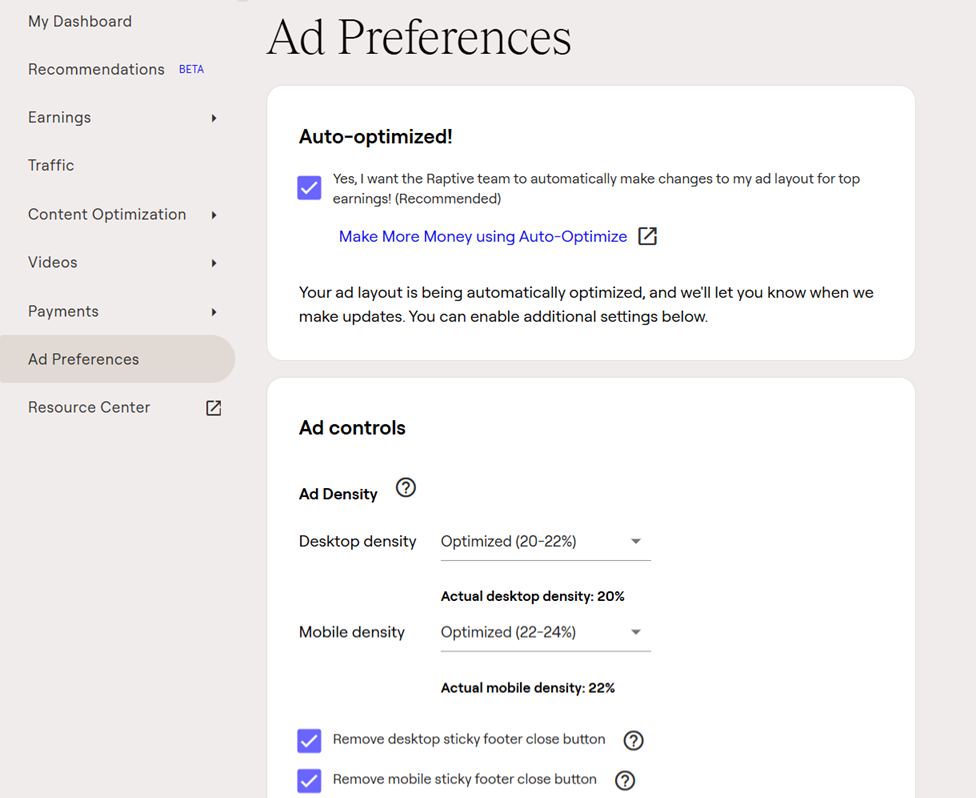Click external link icon beside Resource Center
This screenshot has width=976, height=798.
(213, 407)
